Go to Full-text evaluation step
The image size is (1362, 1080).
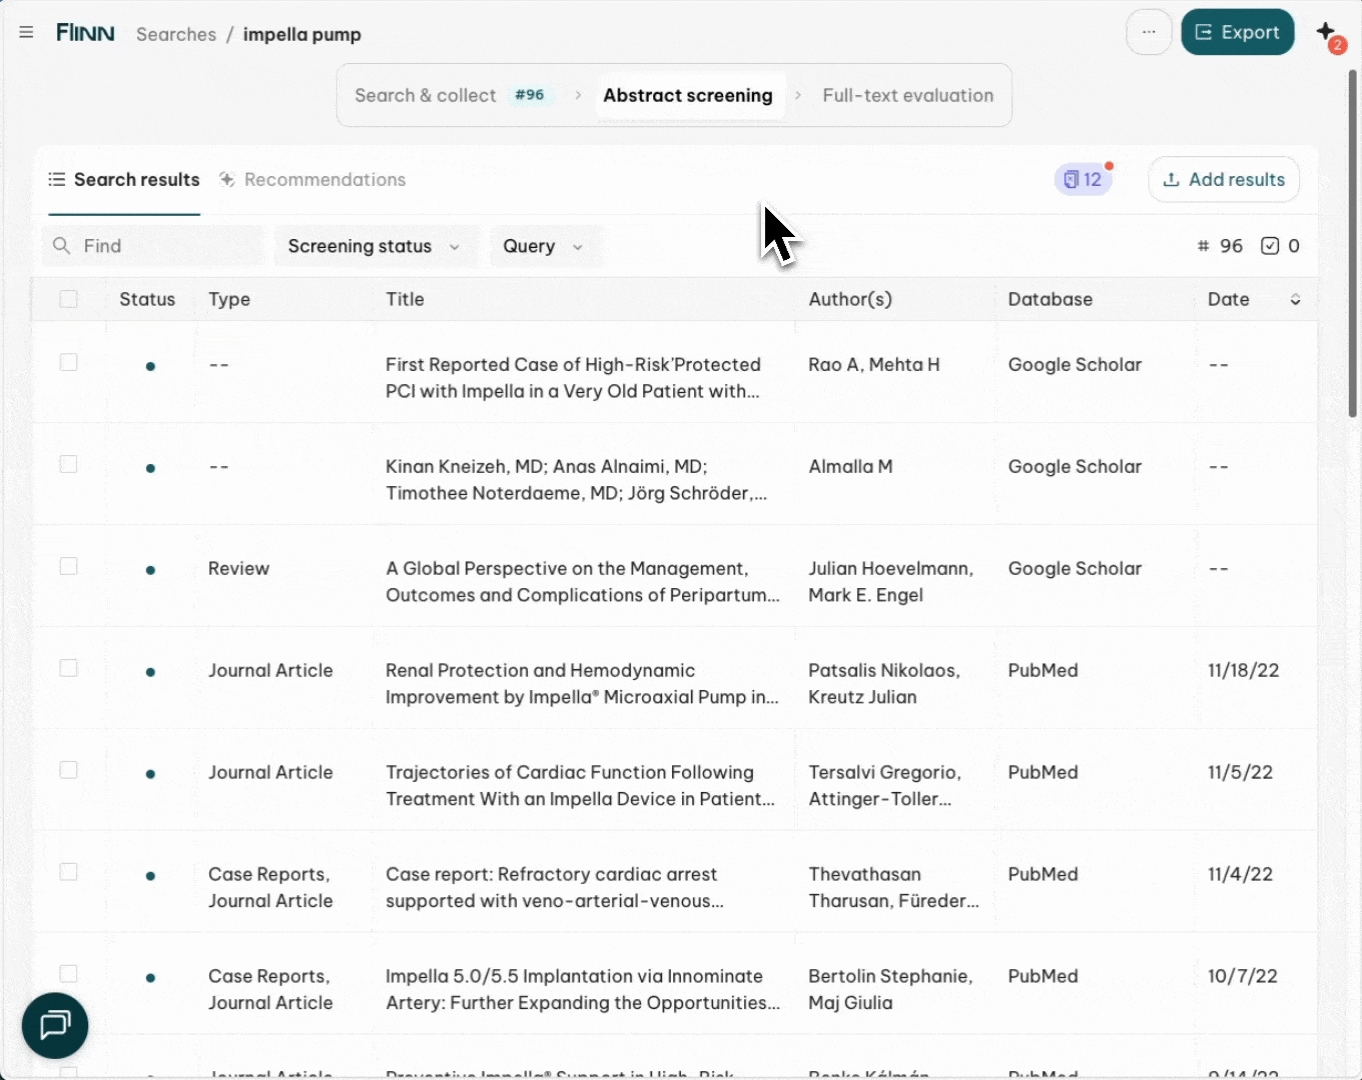pos(907,96)
